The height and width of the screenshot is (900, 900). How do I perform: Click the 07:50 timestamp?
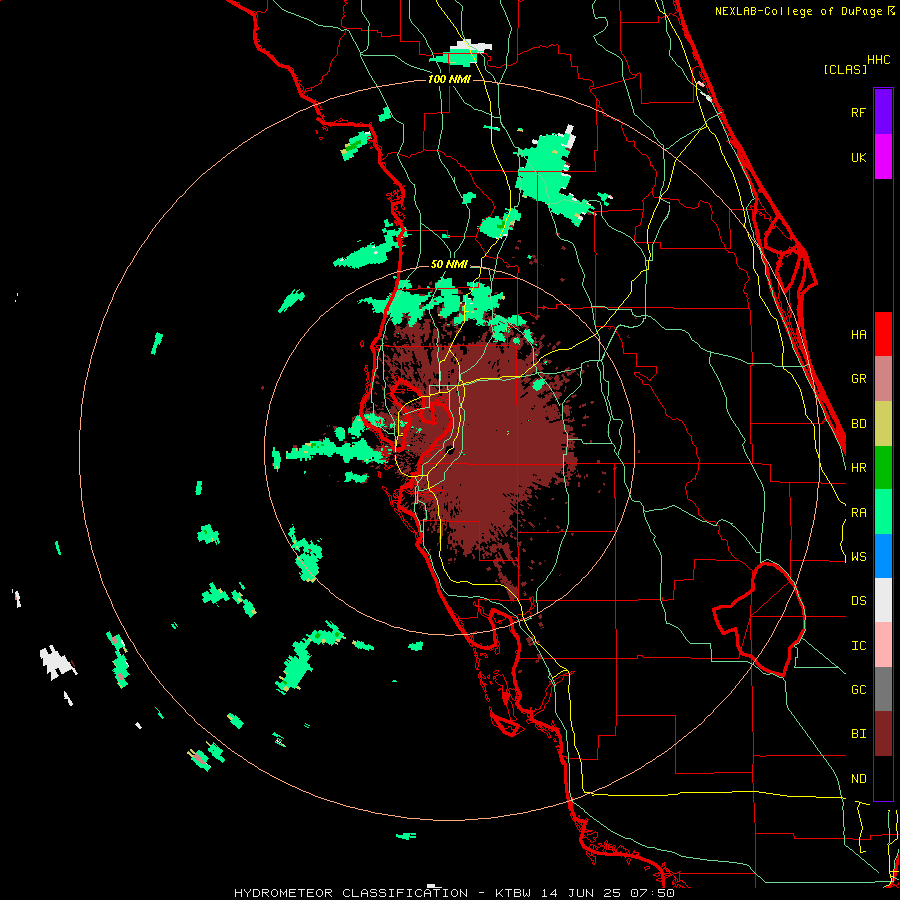(x=650, y=893)
